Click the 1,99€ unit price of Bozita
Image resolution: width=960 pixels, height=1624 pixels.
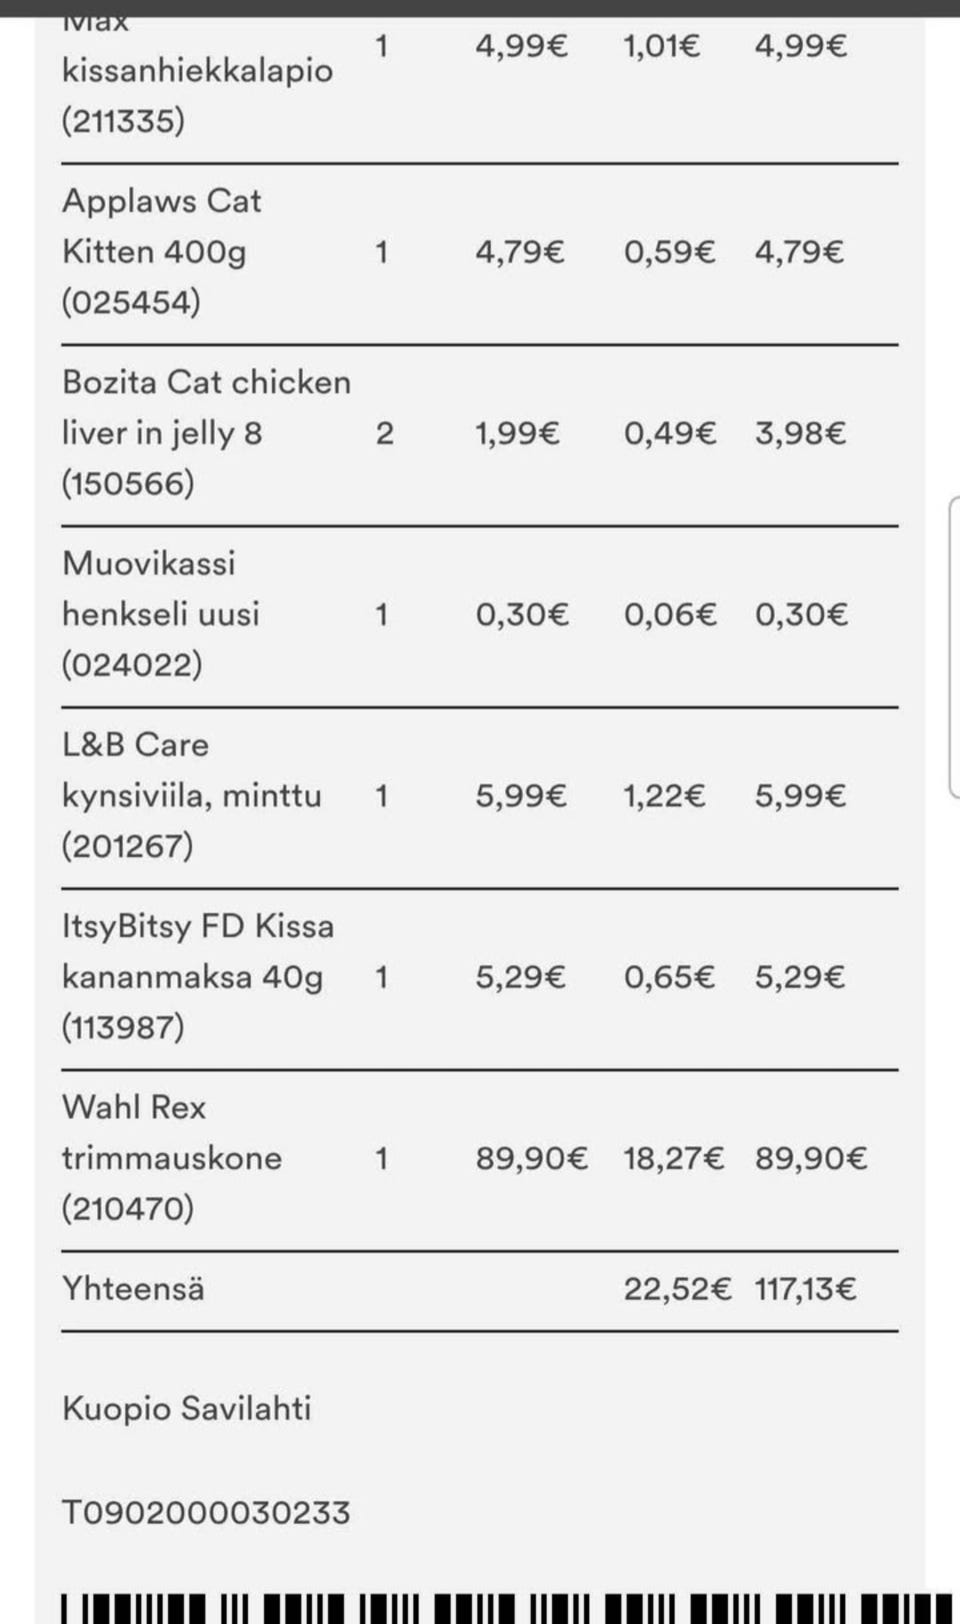click(517, 433)
